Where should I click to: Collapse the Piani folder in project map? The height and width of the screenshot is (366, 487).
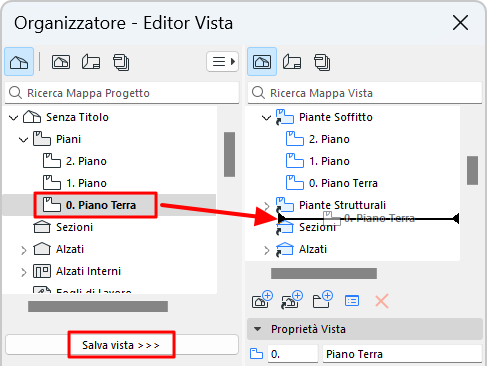point(23,139)
